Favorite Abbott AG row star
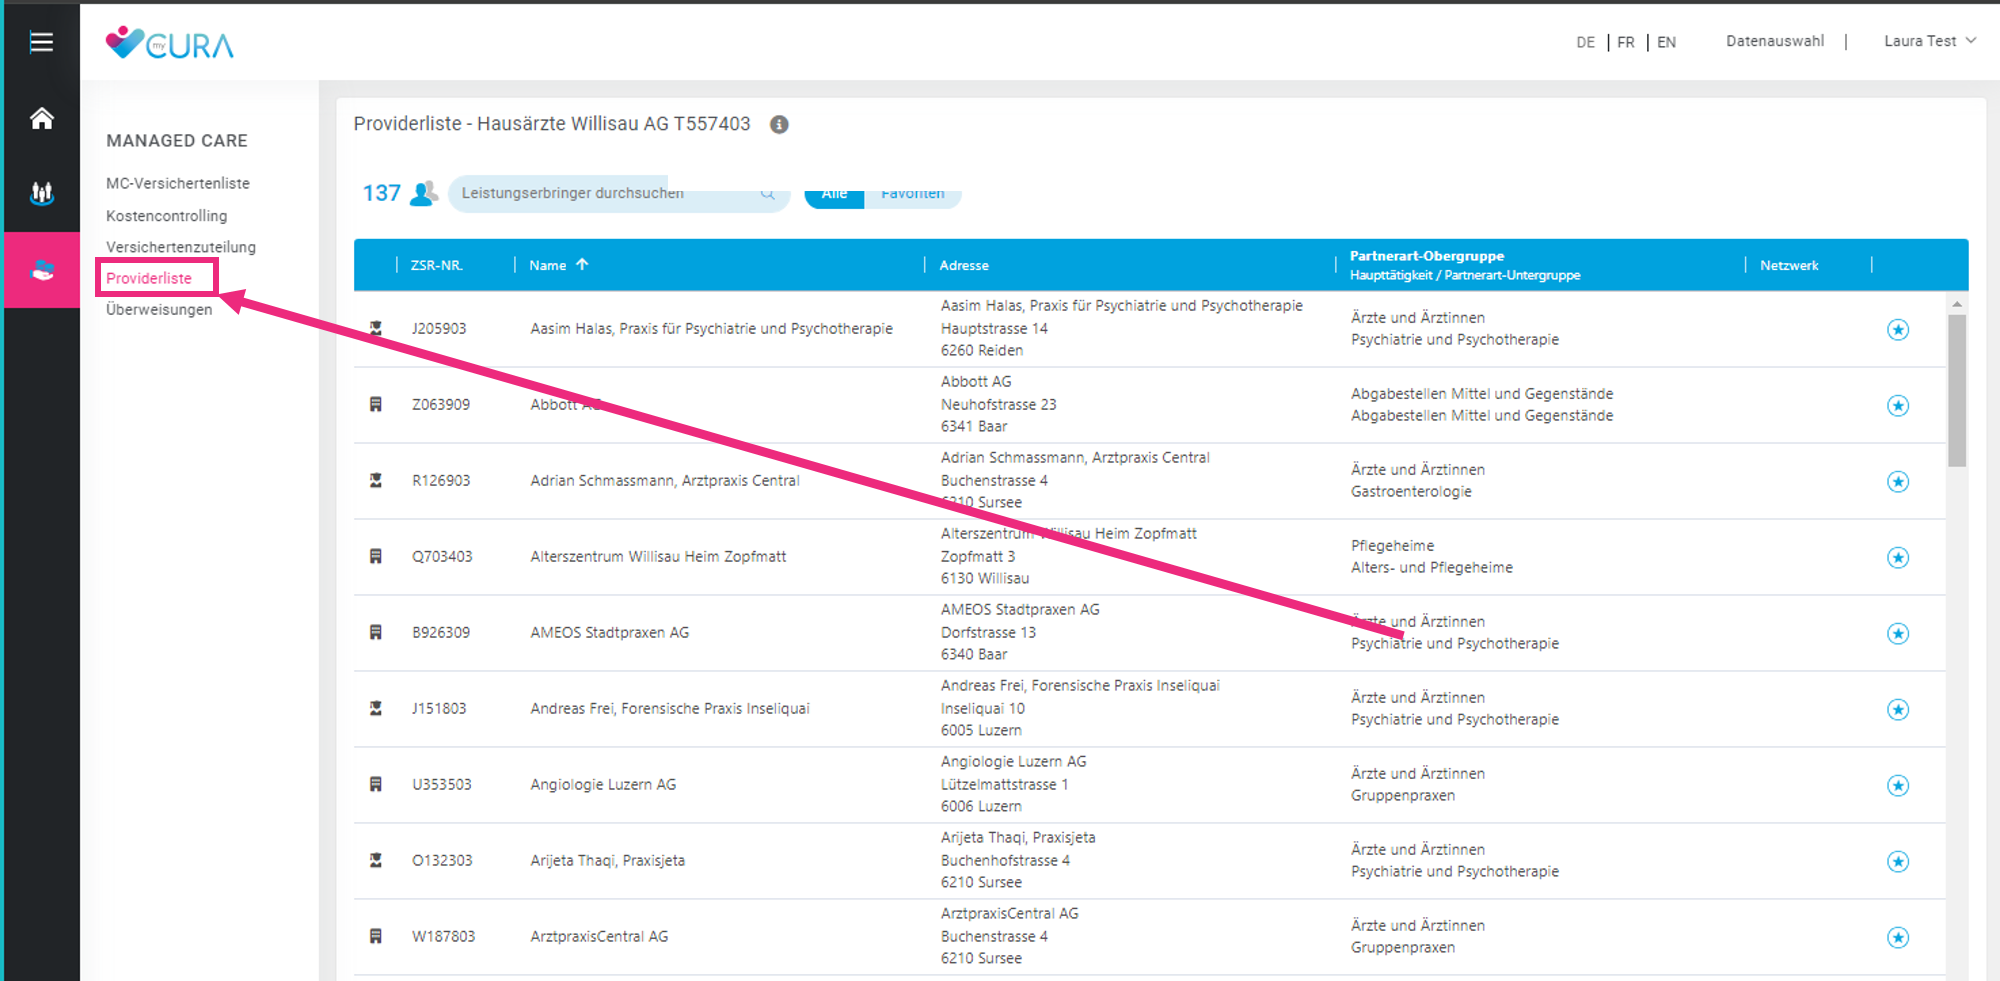The height and width of the screenshot is (981, 2000). 1897,405
